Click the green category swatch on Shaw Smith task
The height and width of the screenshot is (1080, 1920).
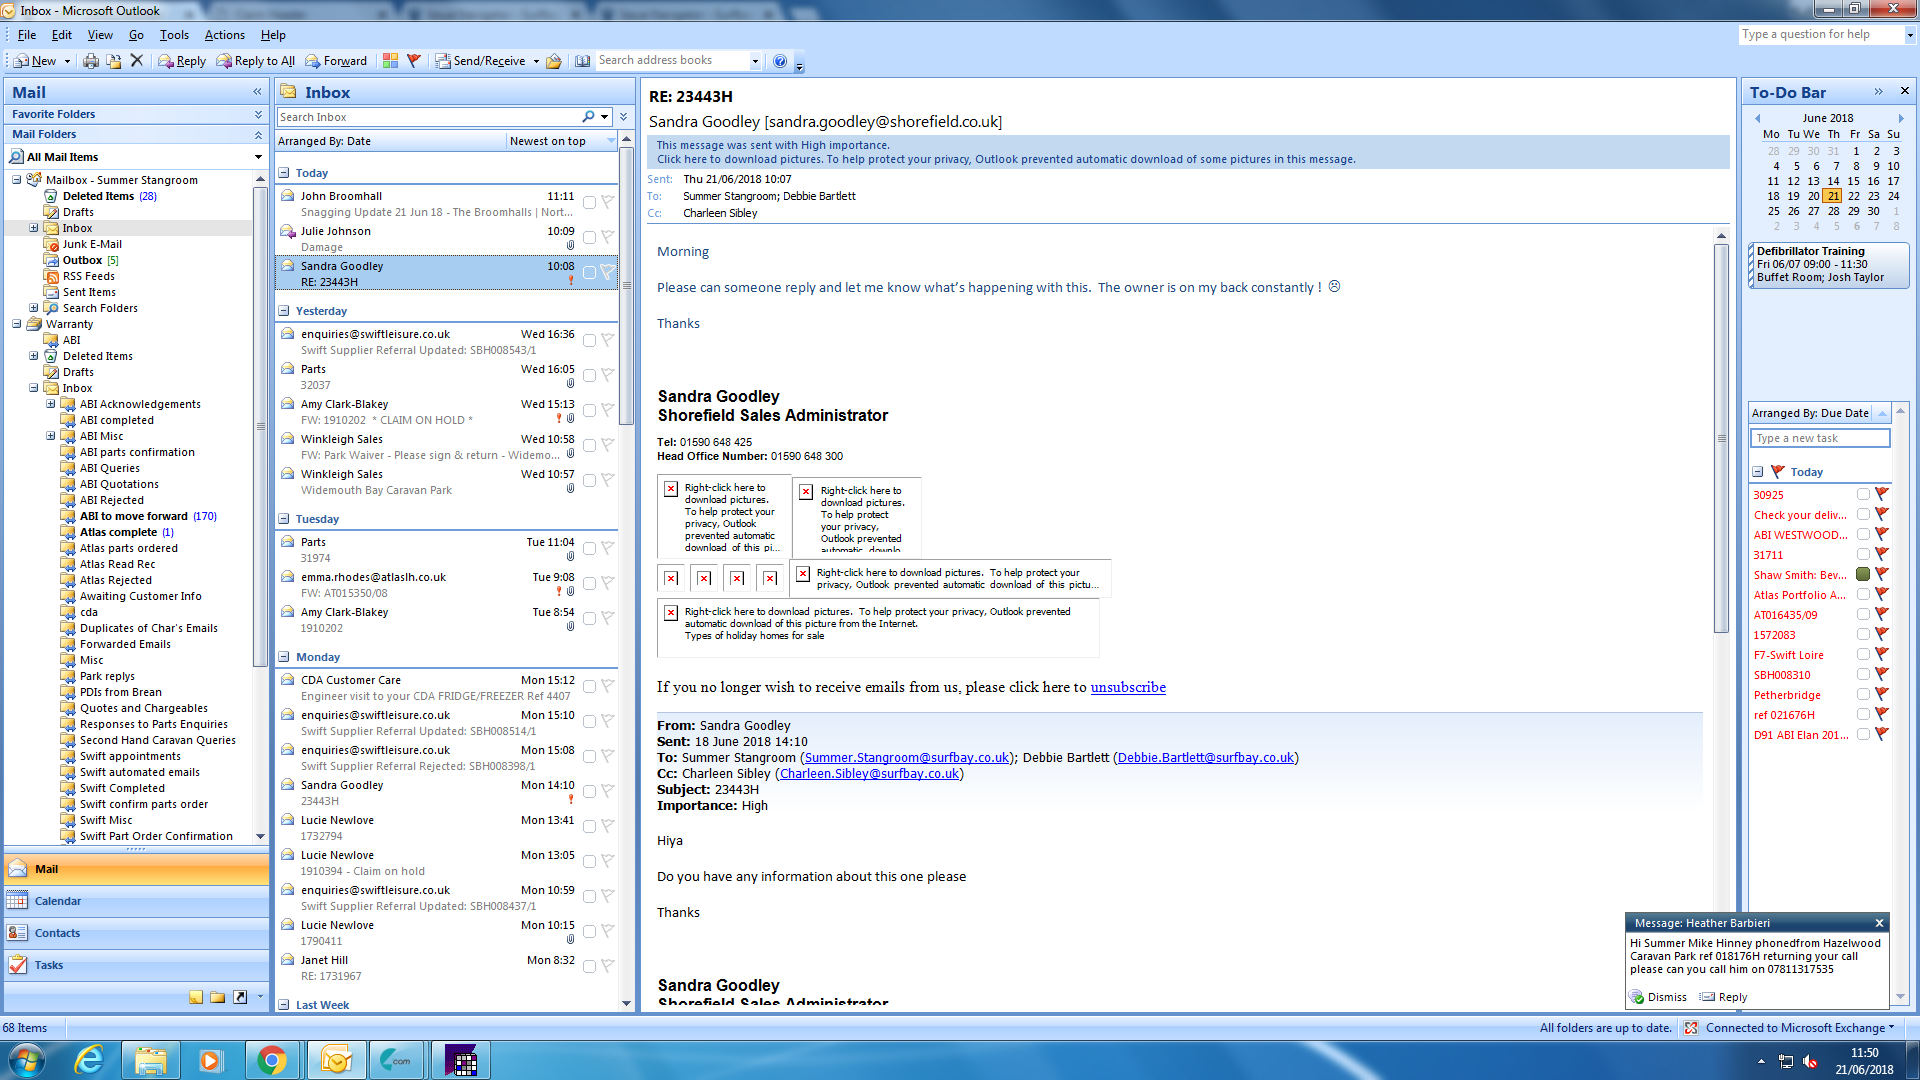(1863, 574)
